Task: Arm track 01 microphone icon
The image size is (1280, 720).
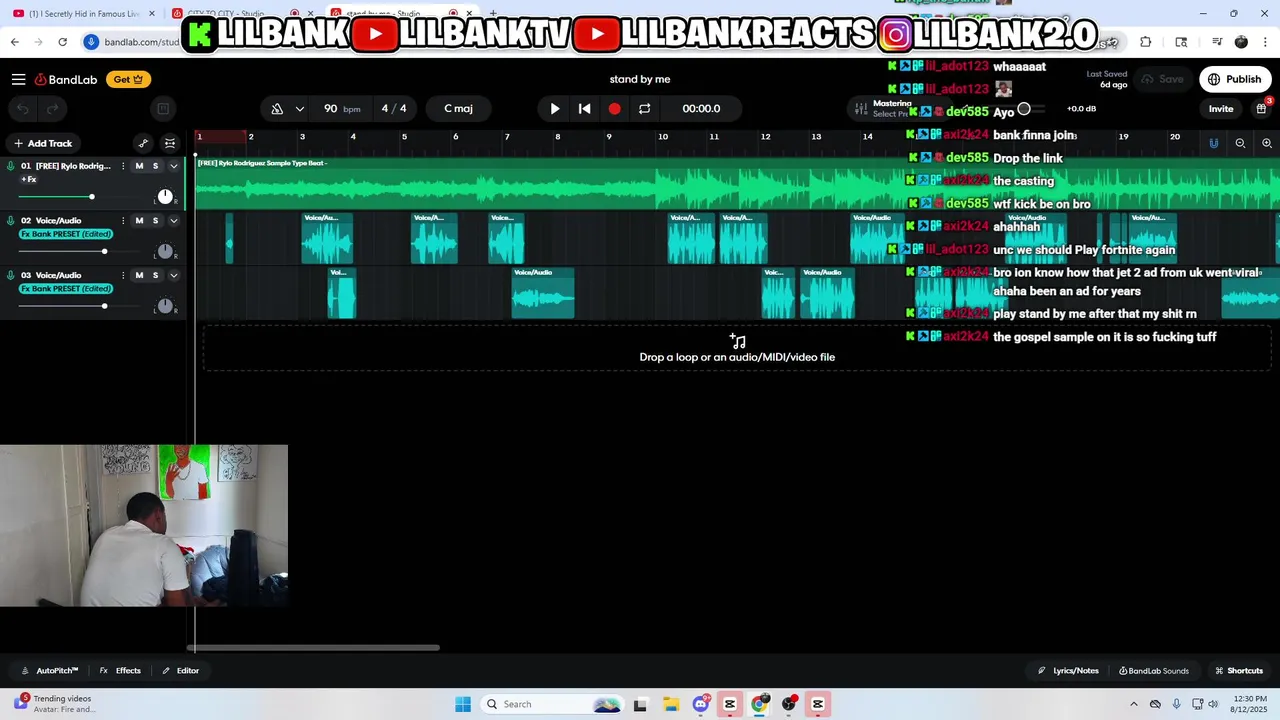Action: click(11, 166)
